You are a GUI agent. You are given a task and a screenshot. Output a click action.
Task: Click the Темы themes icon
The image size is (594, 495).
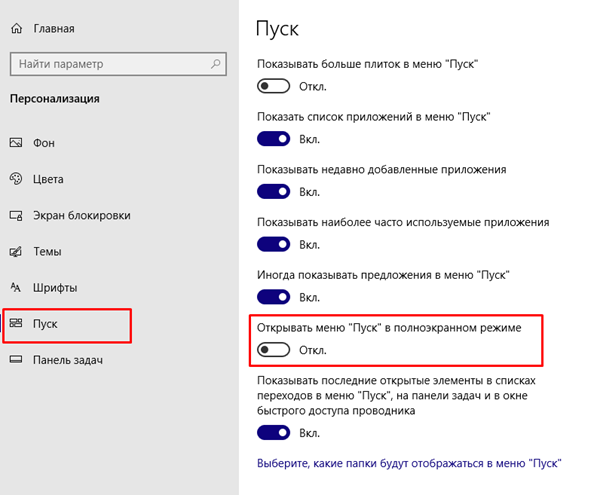(16, 251)
